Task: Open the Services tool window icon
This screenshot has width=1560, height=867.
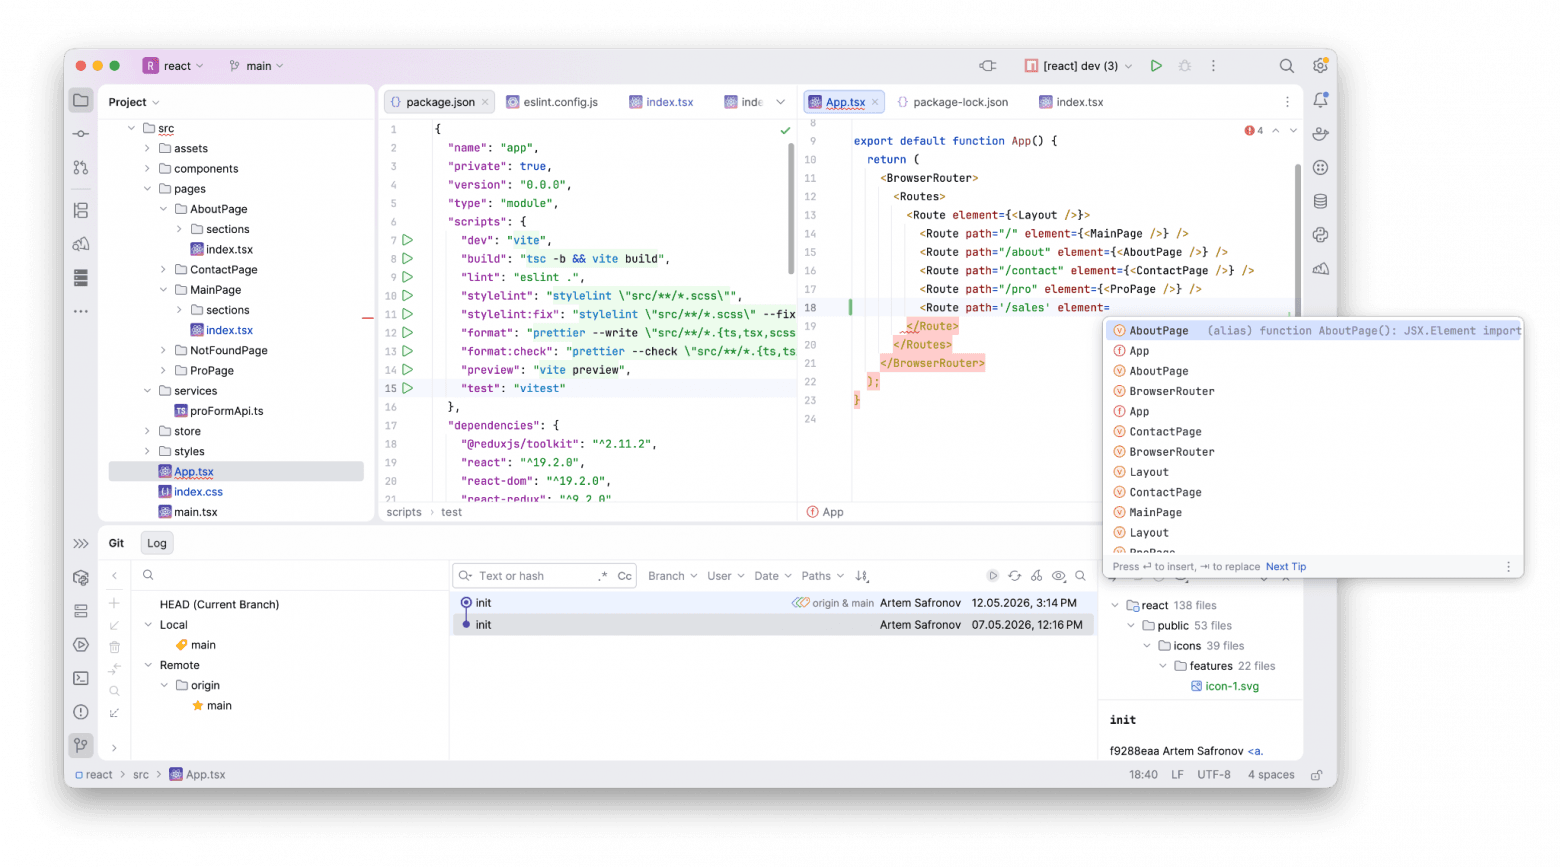Action: coord(81,645)
